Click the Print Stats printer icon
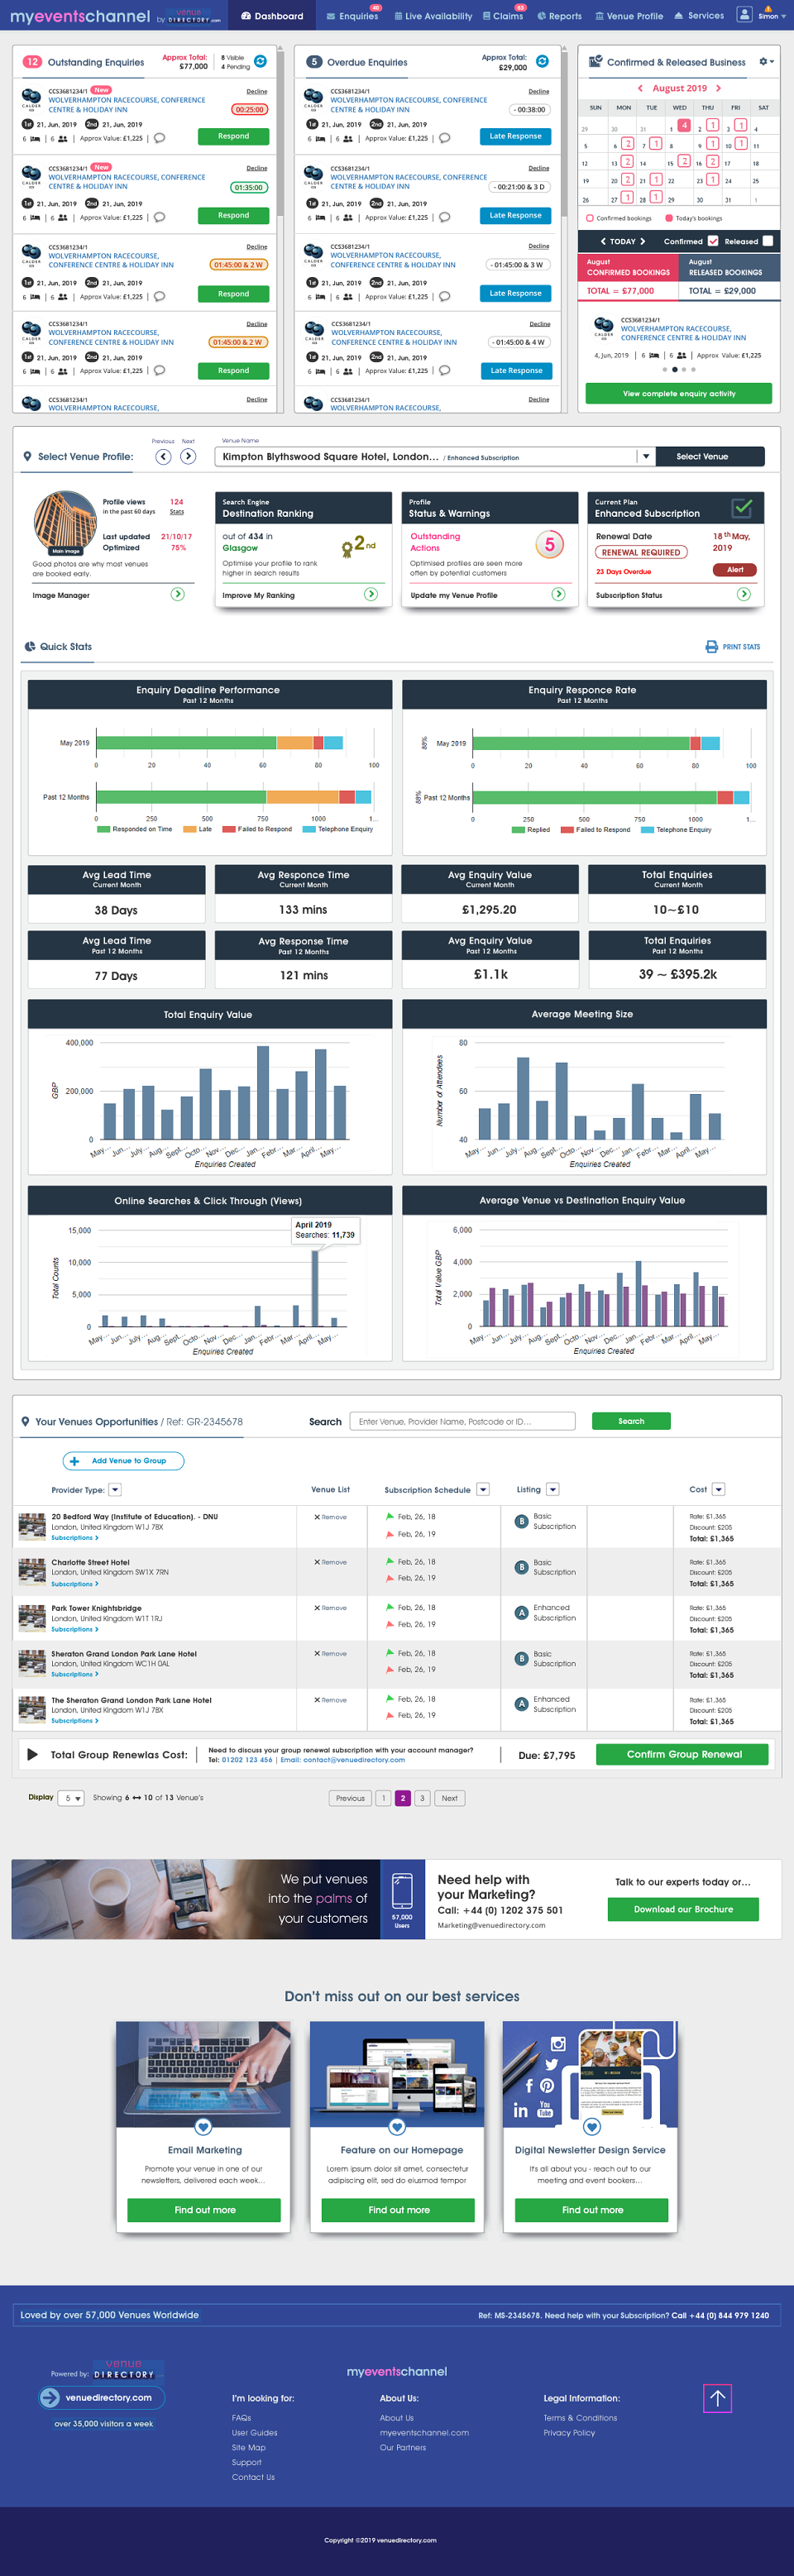This screenshot has height=2576, width=794. (711, 647)
